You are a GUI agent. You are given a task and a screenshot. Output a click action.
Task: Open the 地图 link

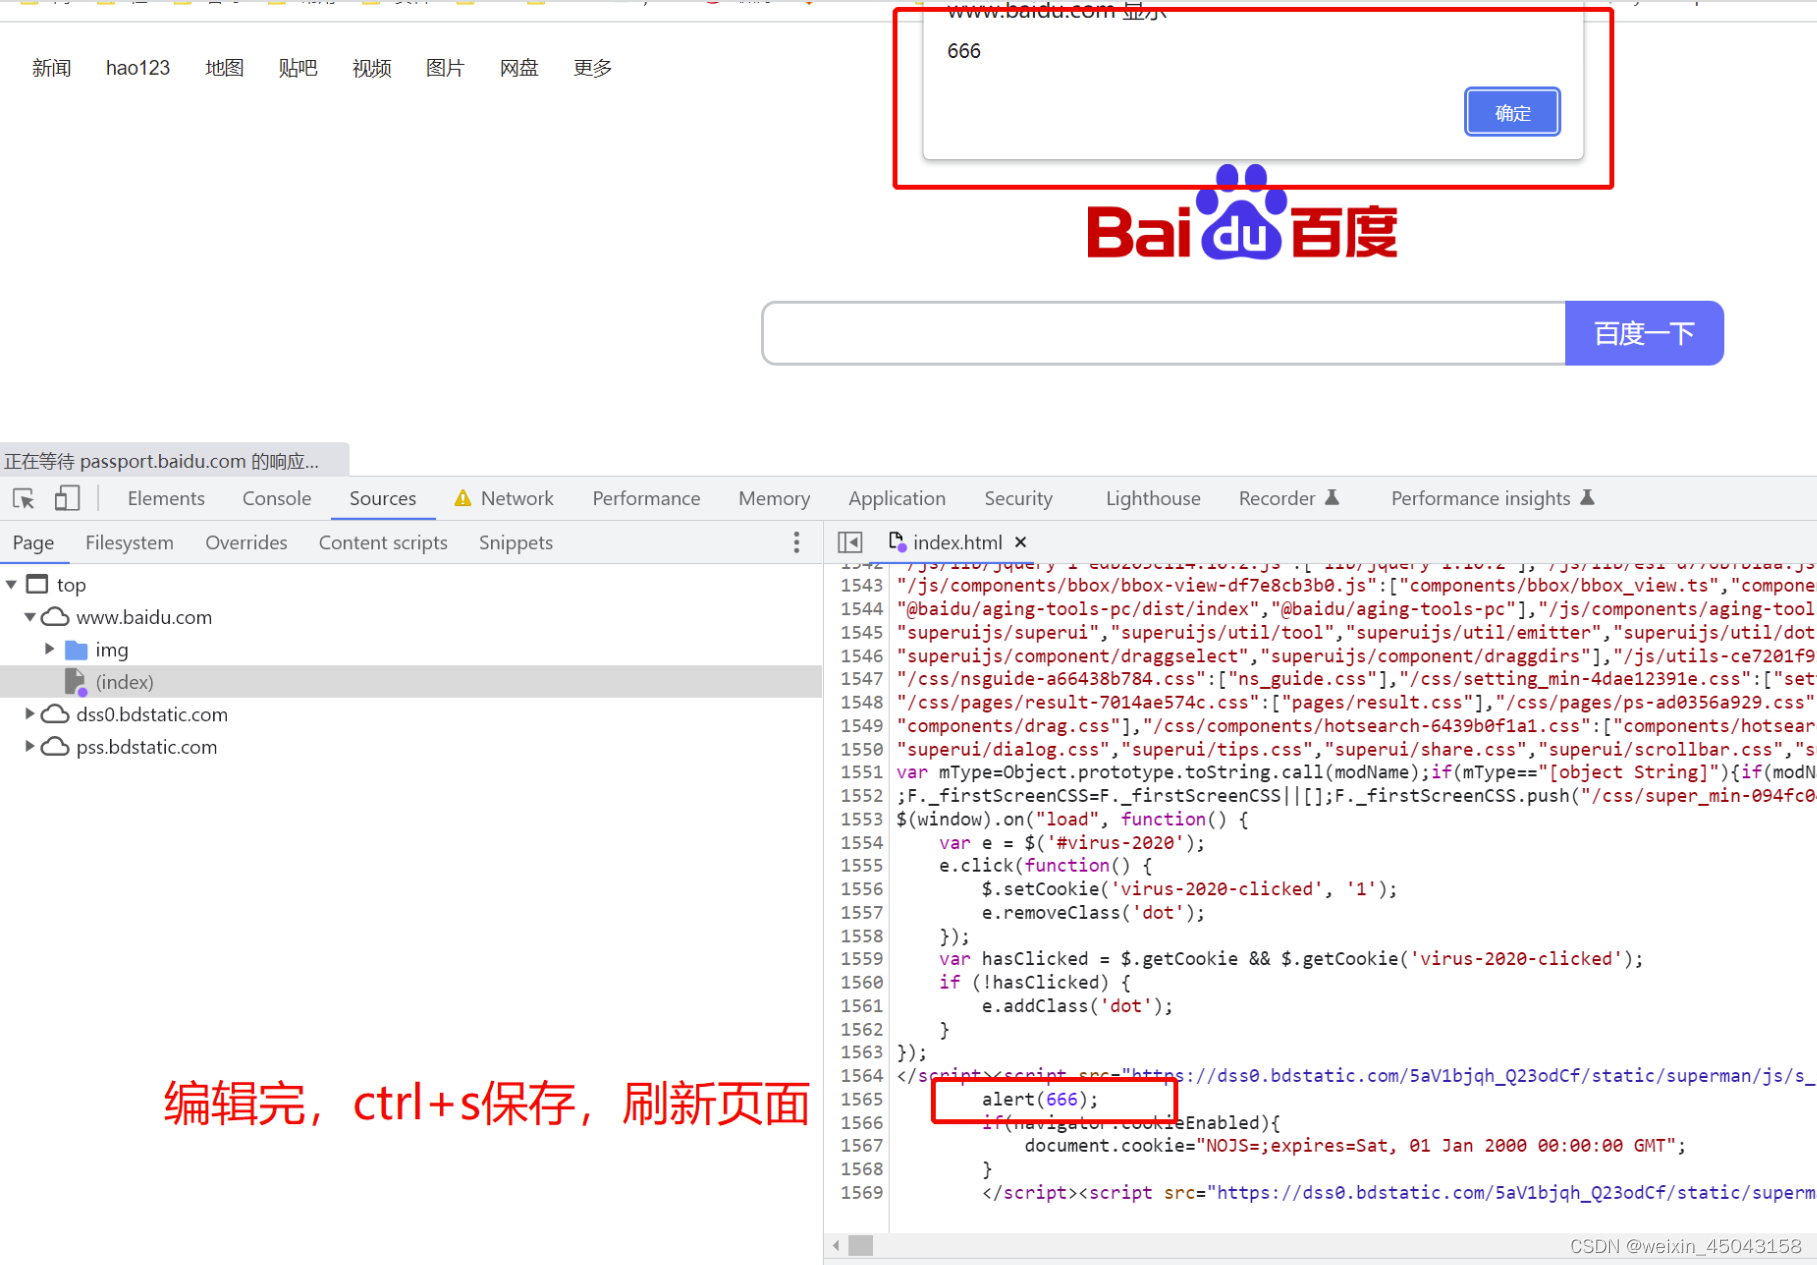tap(225, 68)
